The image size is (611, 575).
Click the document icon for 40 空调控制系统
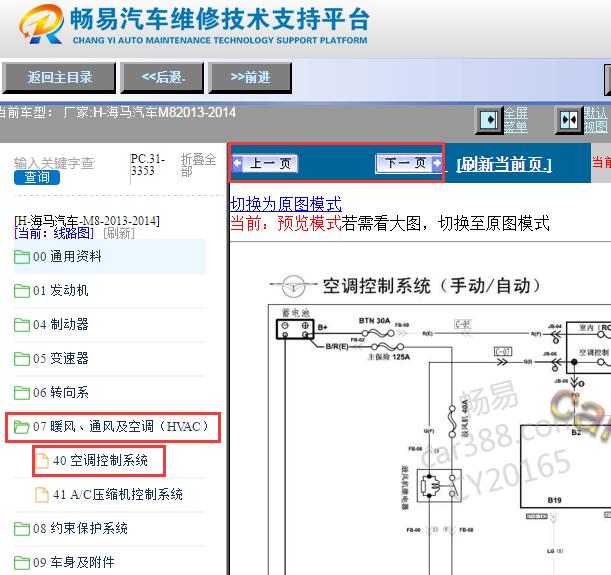(42, 460)
